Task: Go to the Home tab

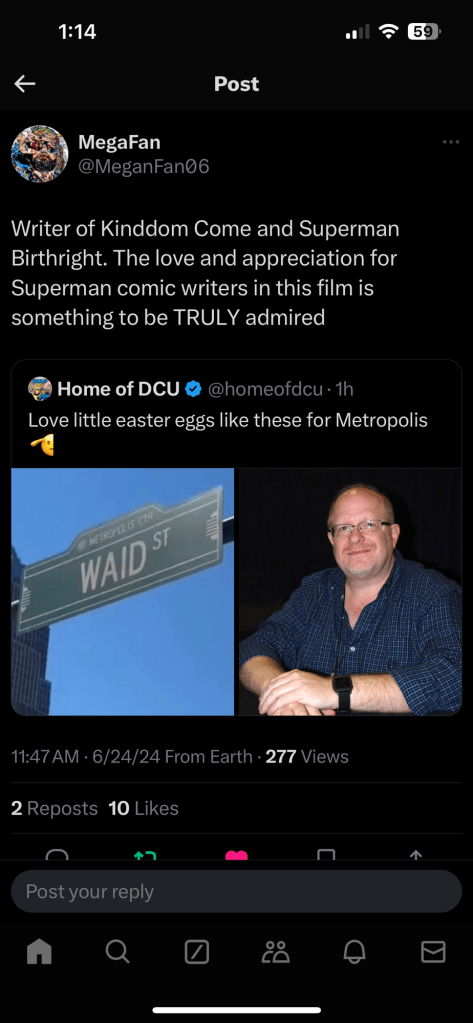Action: pyautogui.click(x=39, y=952)
